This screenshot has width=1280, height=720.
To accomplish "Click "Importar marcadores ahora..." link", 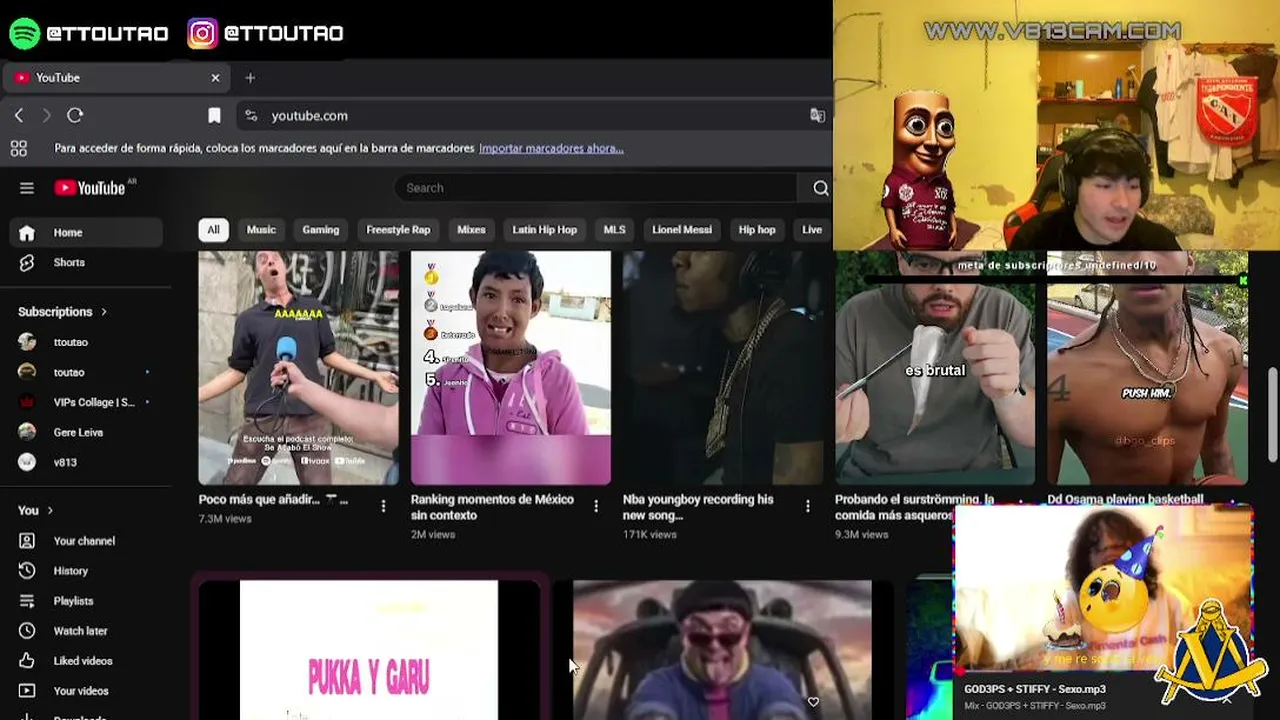I will (551, 149).
